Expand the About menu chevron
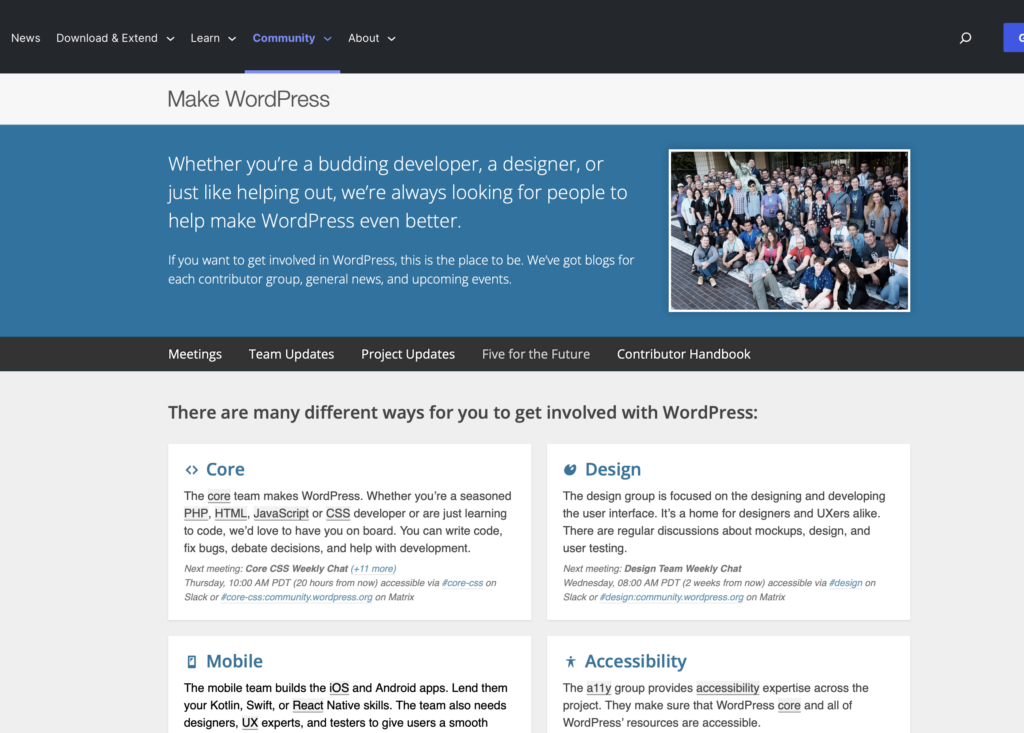Viewport: 1024px width, 733px height. pos(392,39)
